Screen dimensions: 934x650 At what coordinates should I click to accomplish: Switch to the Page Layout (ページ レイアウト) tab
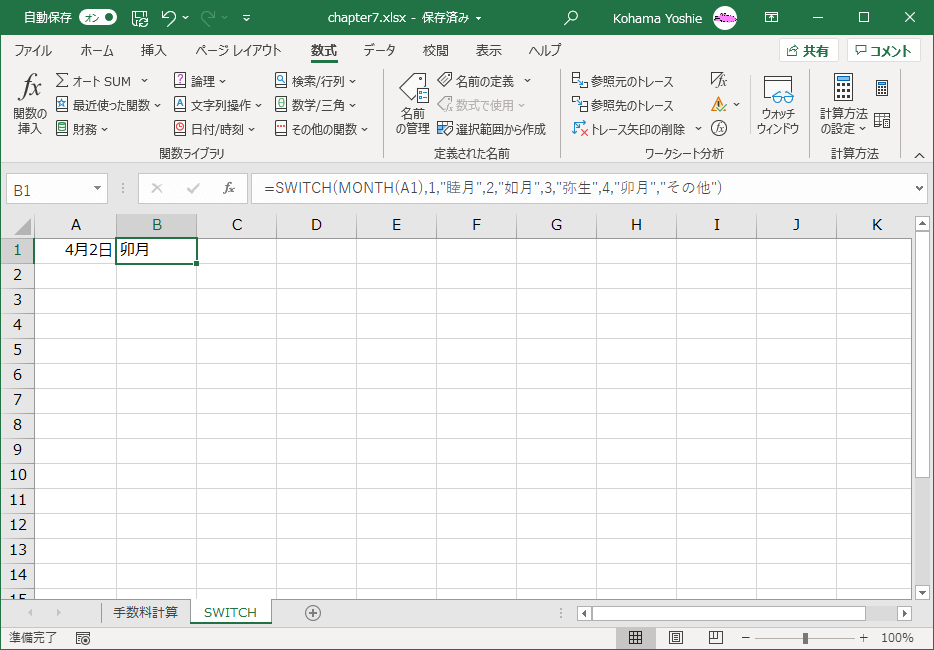point(238,51)
